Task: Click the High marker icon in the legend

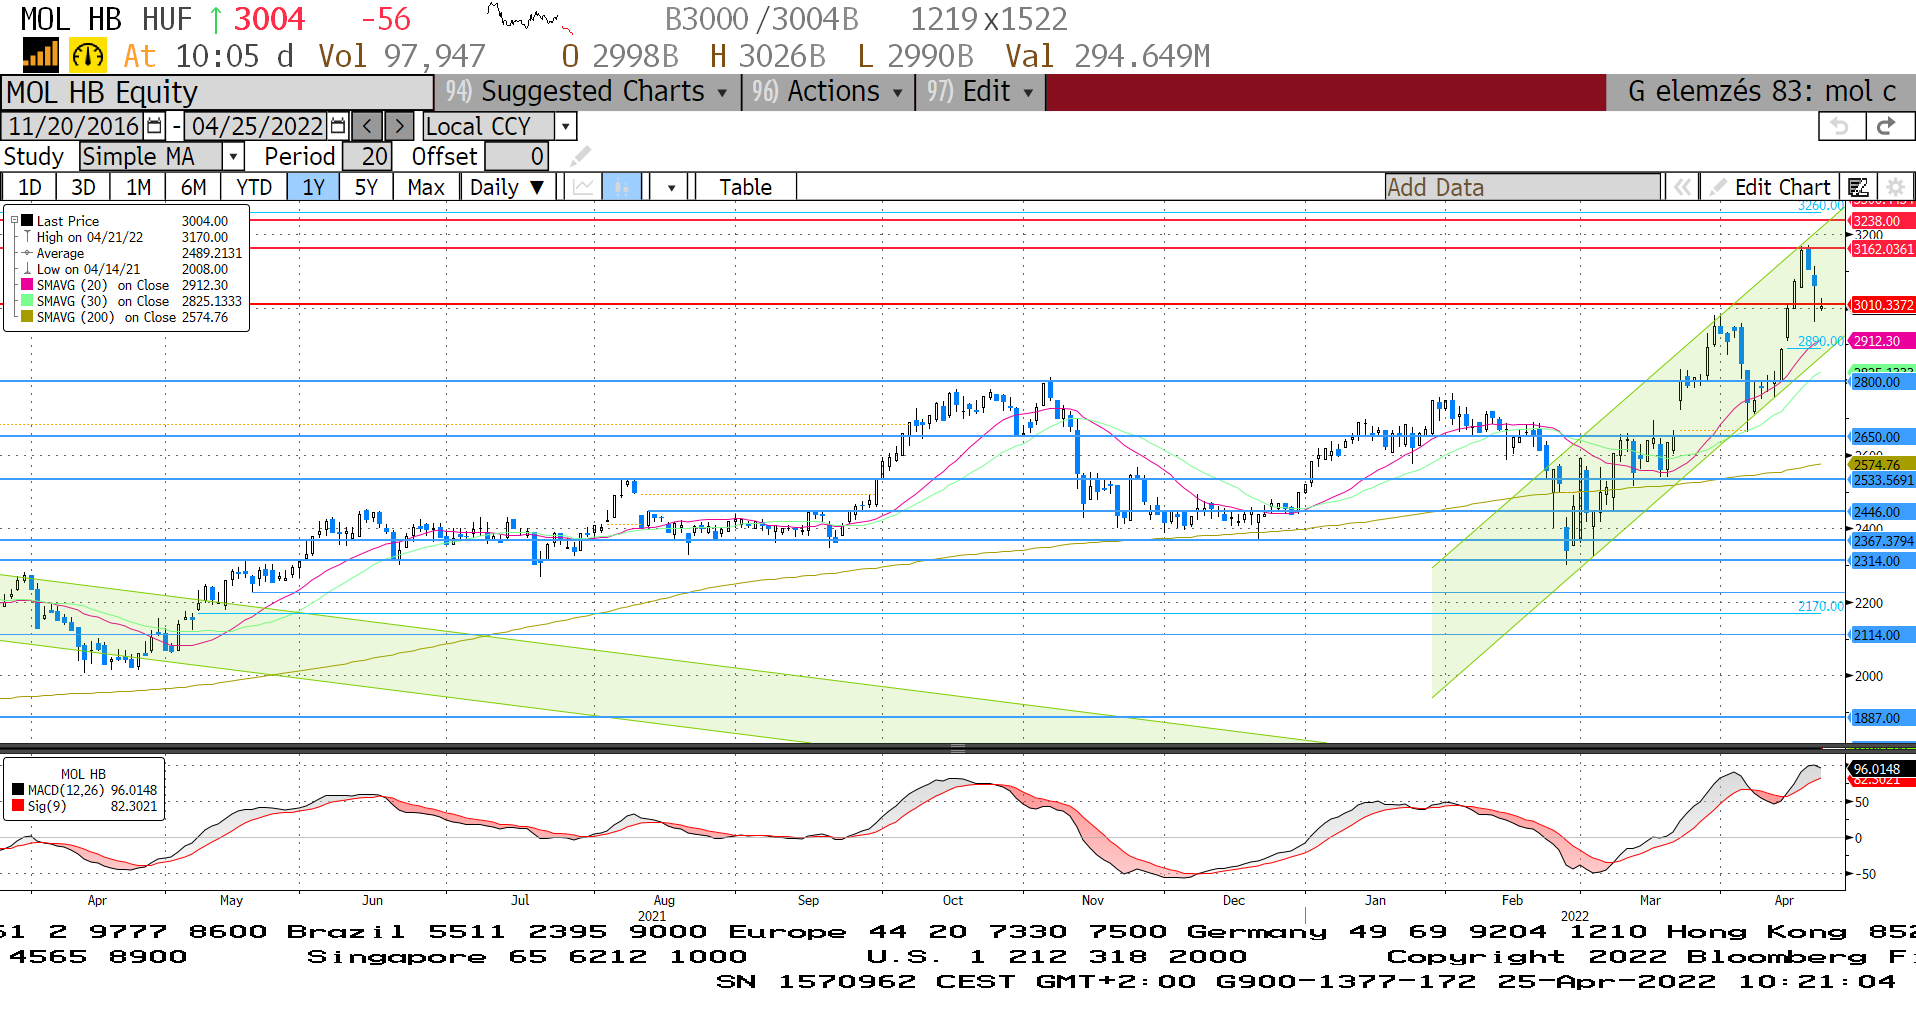Action: tap(27, 237)
